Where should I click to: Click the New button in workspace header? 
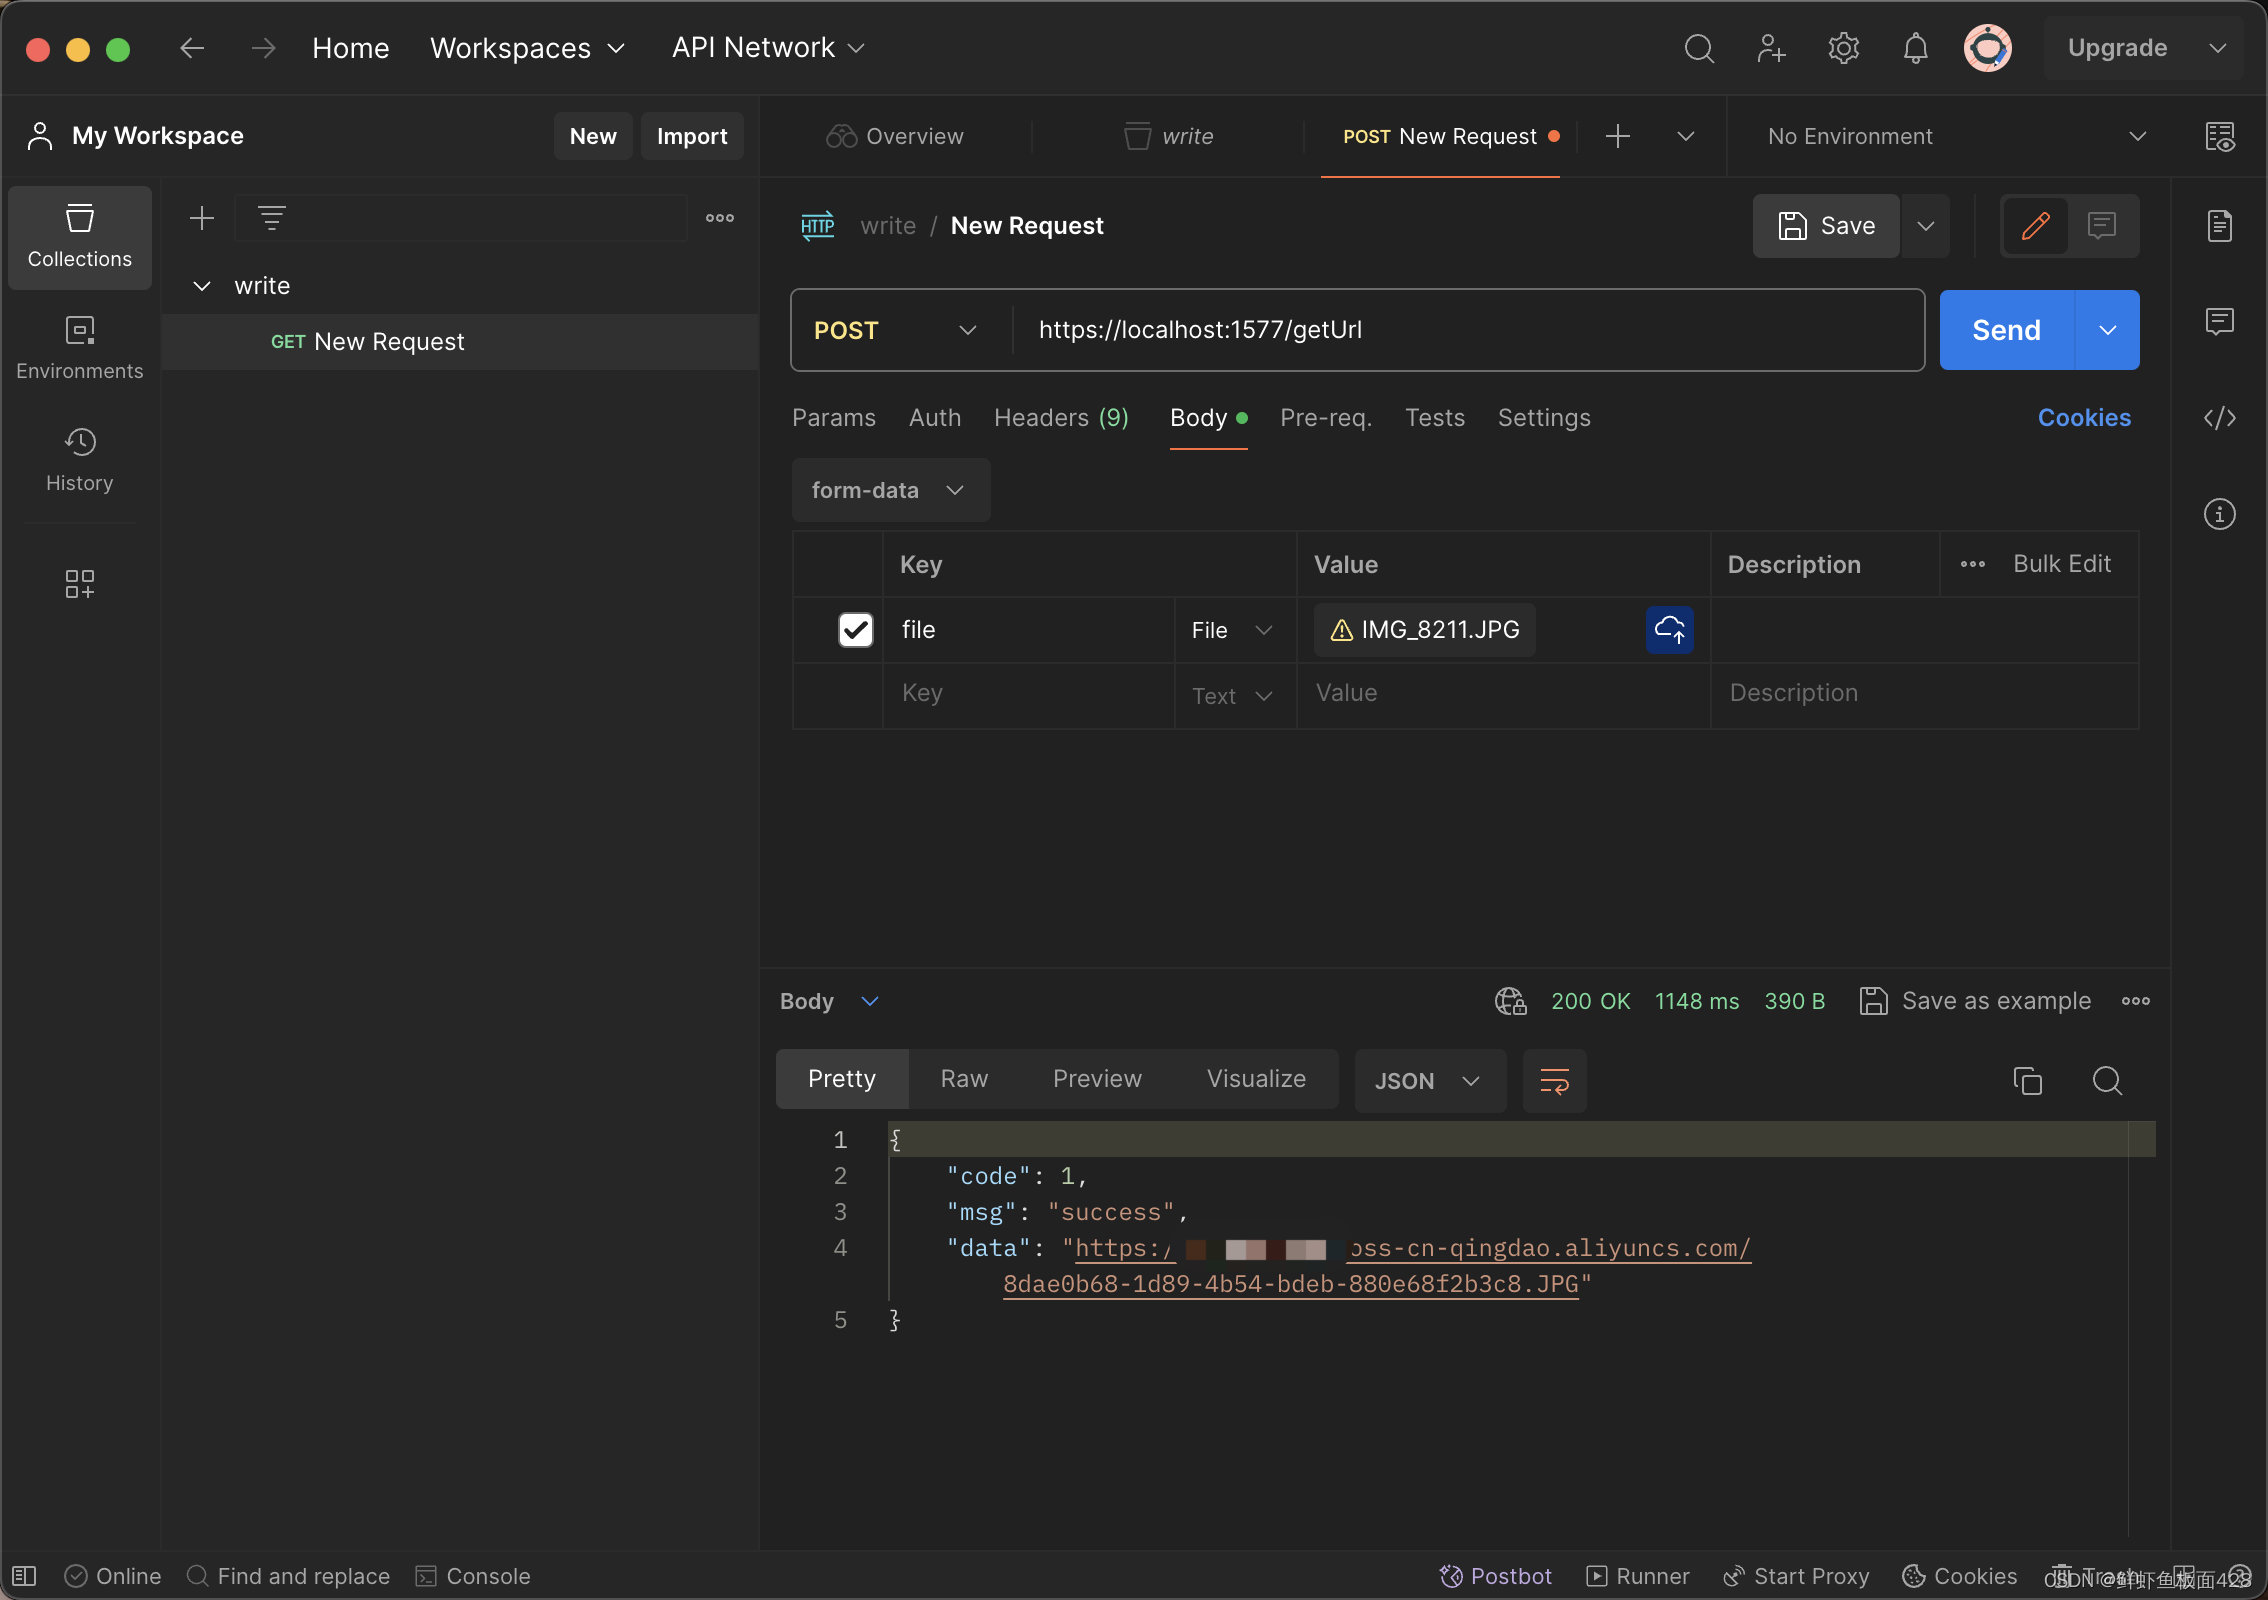point(593,136)
